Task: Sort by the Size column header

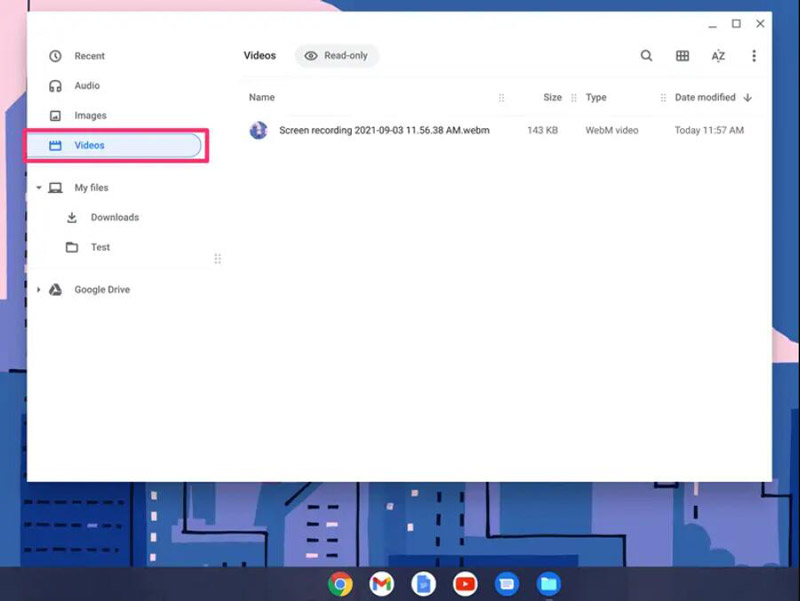Action: tap(552, 97)
